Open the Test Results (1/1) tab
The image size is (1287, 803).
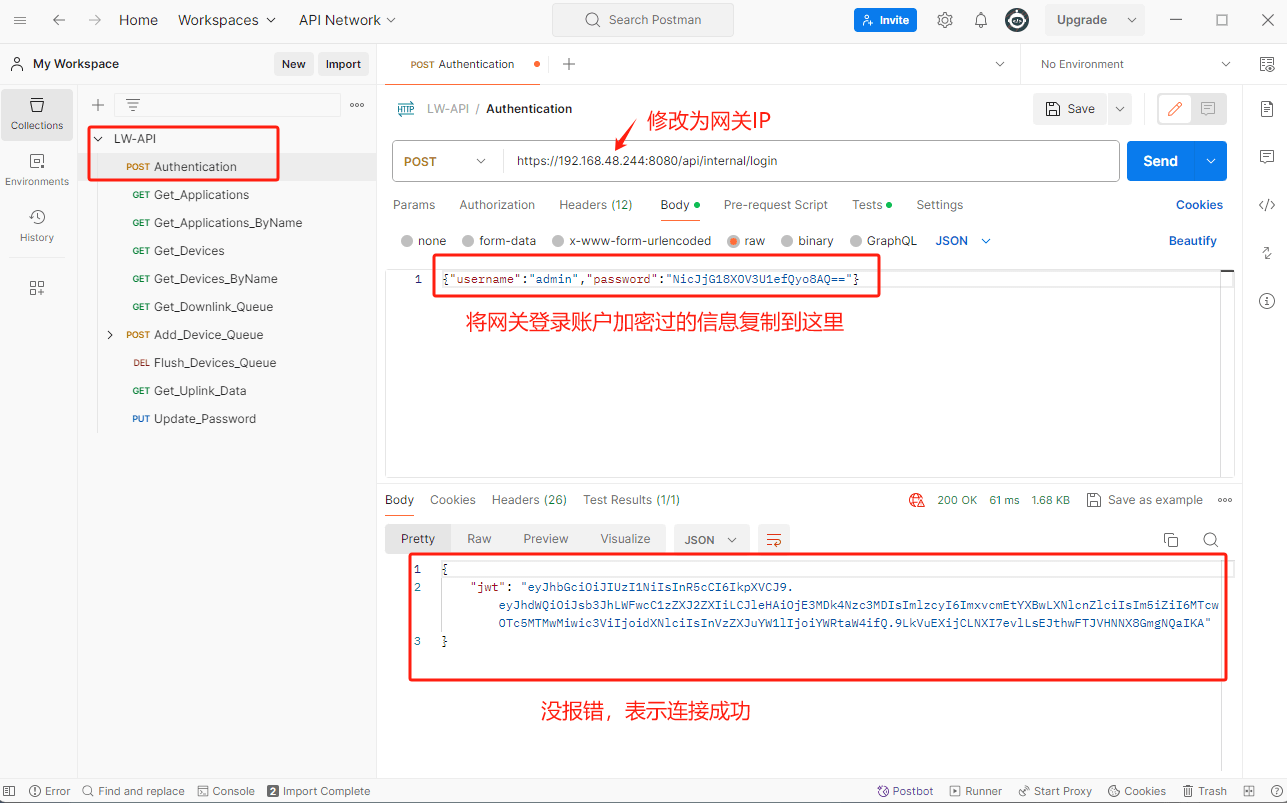631,500
